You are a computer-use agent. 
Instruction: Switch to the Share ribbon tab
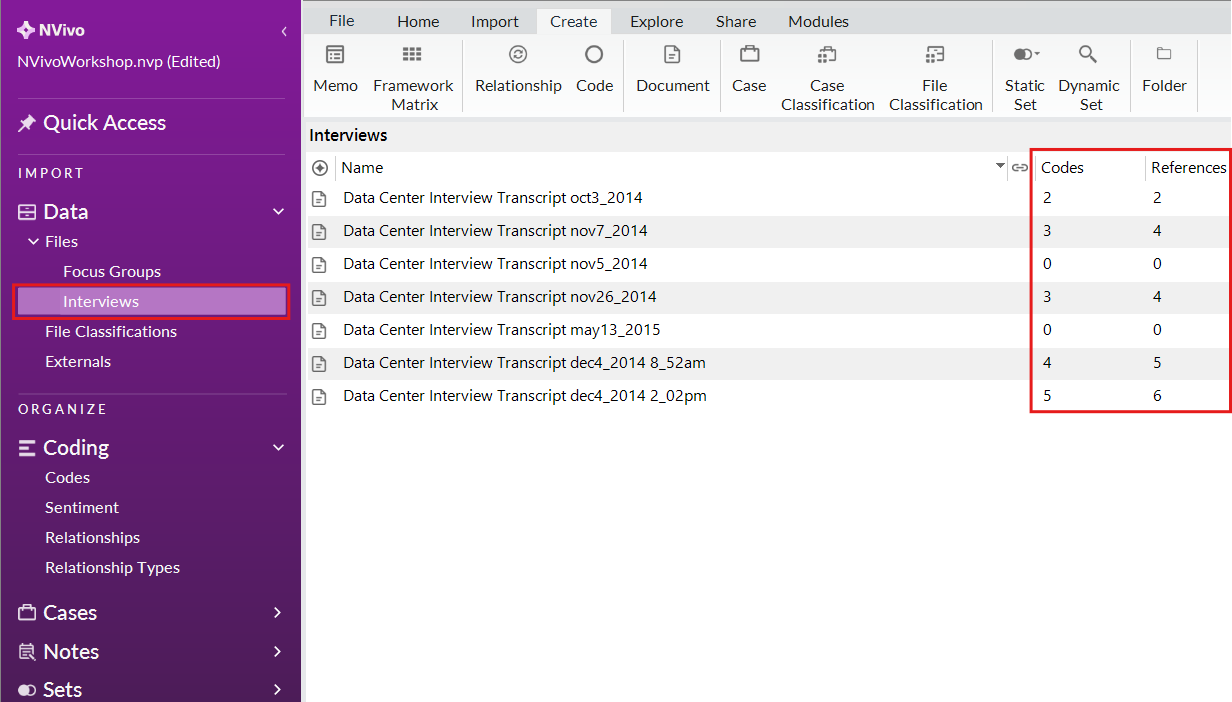pos(736,21)
